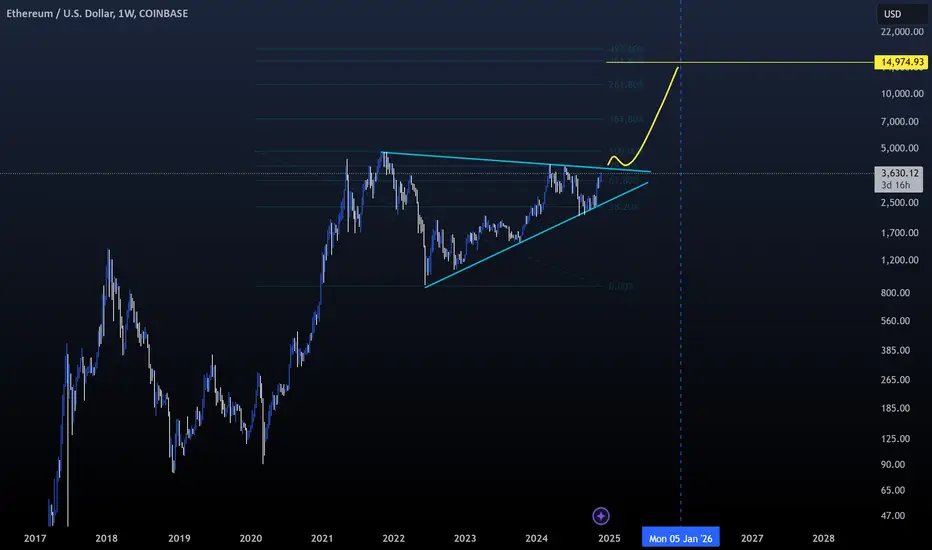The width and height of the screenshot is (932, 550).
Task: Click the 2027 label on the time axis
Action: 752,538
